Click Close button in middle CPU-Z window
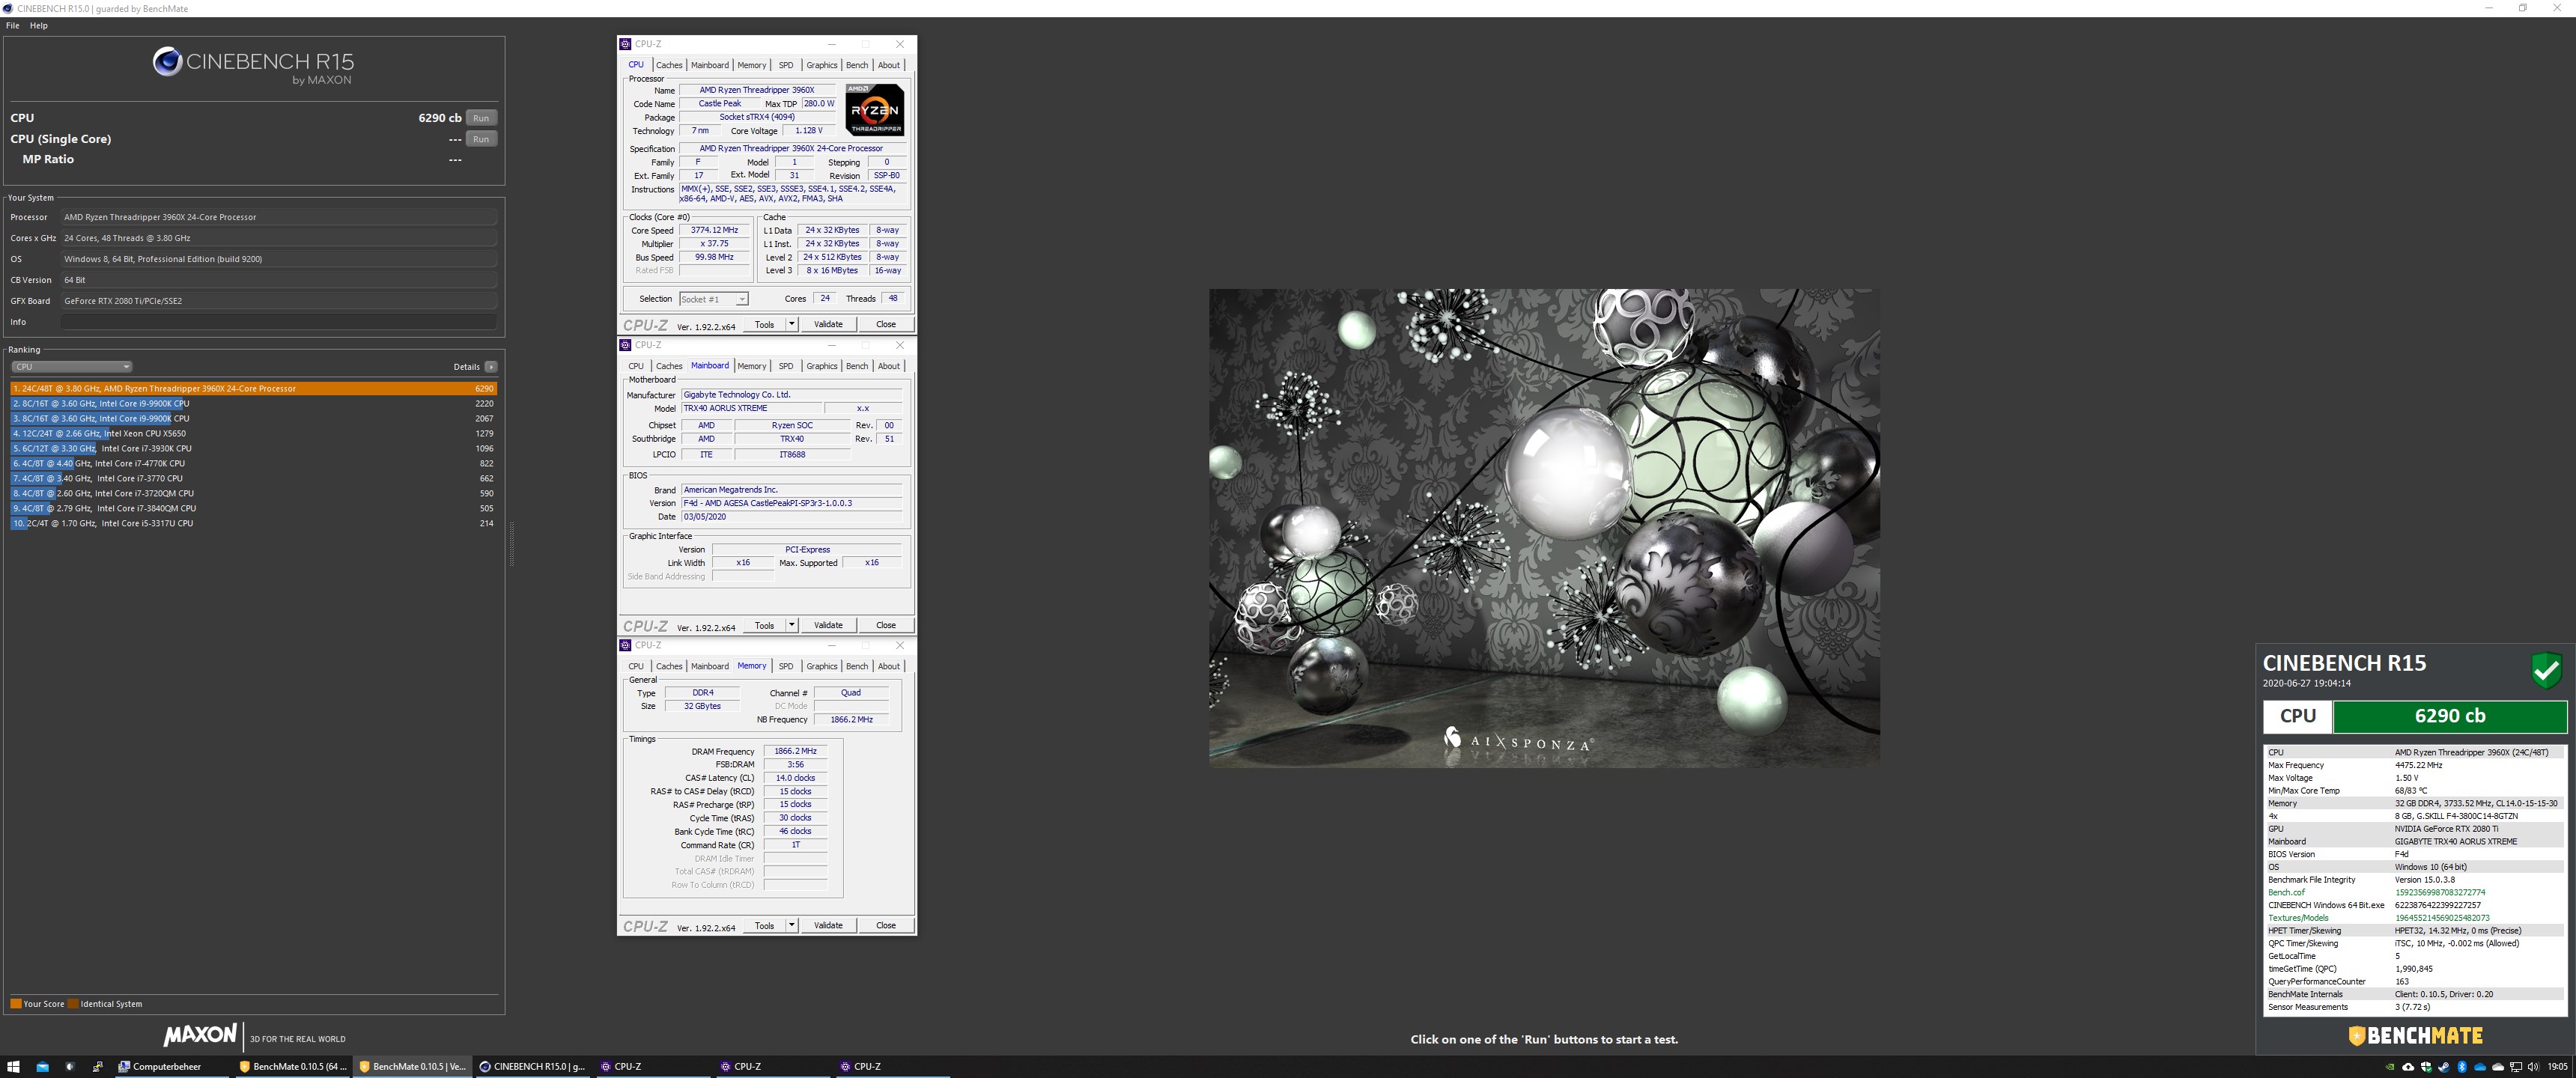 (x=886, y=625)
